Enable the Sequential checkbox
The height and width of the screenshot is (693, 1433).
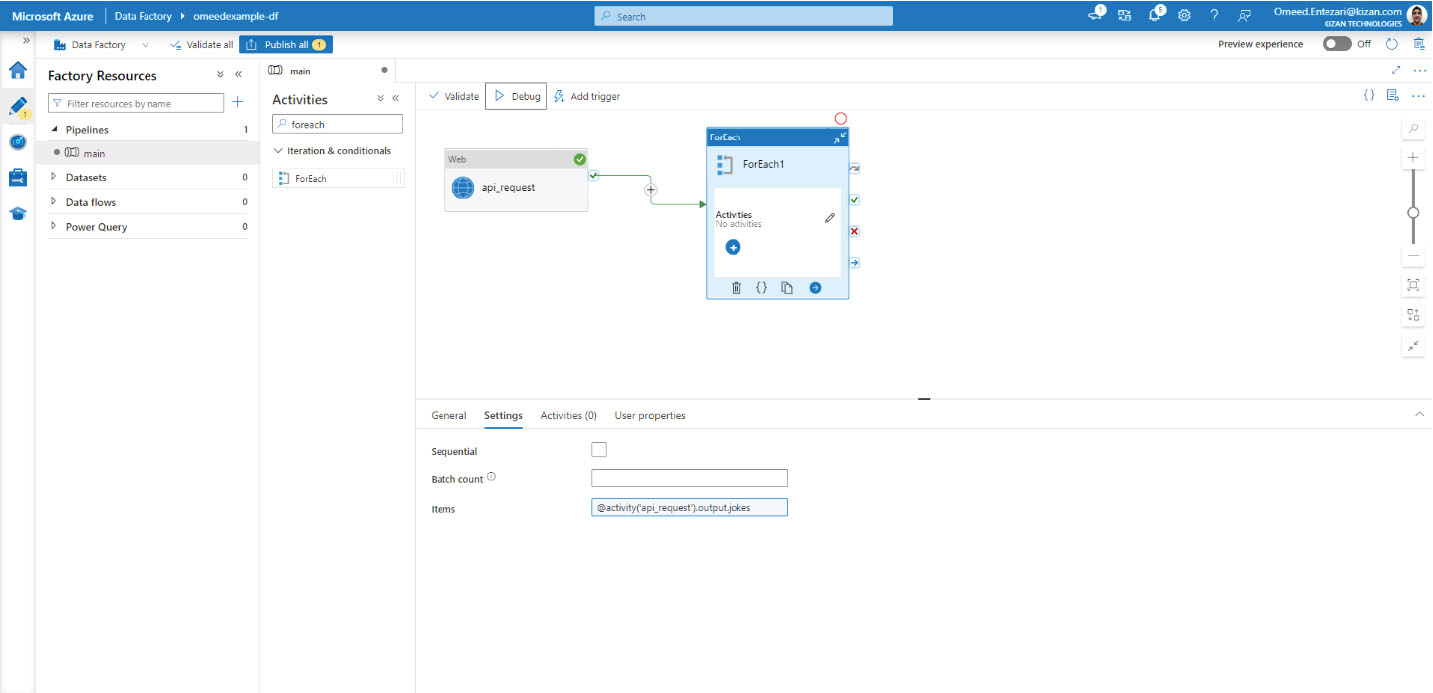599,450
